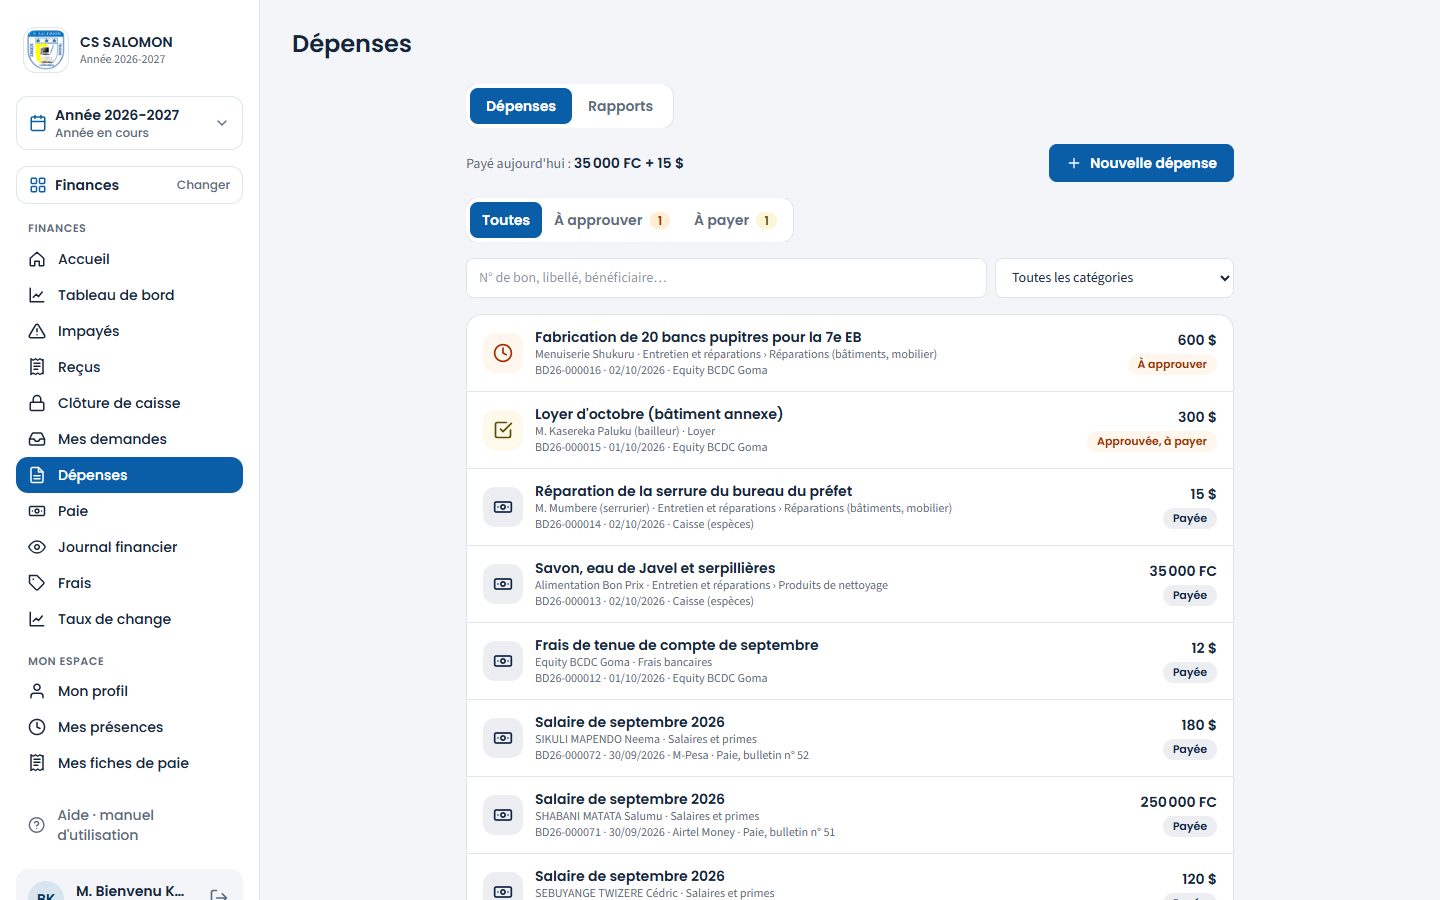Click the 250 000 FC amount
The height and width of the screenshot is (900, 1440).
(1178, 802)
